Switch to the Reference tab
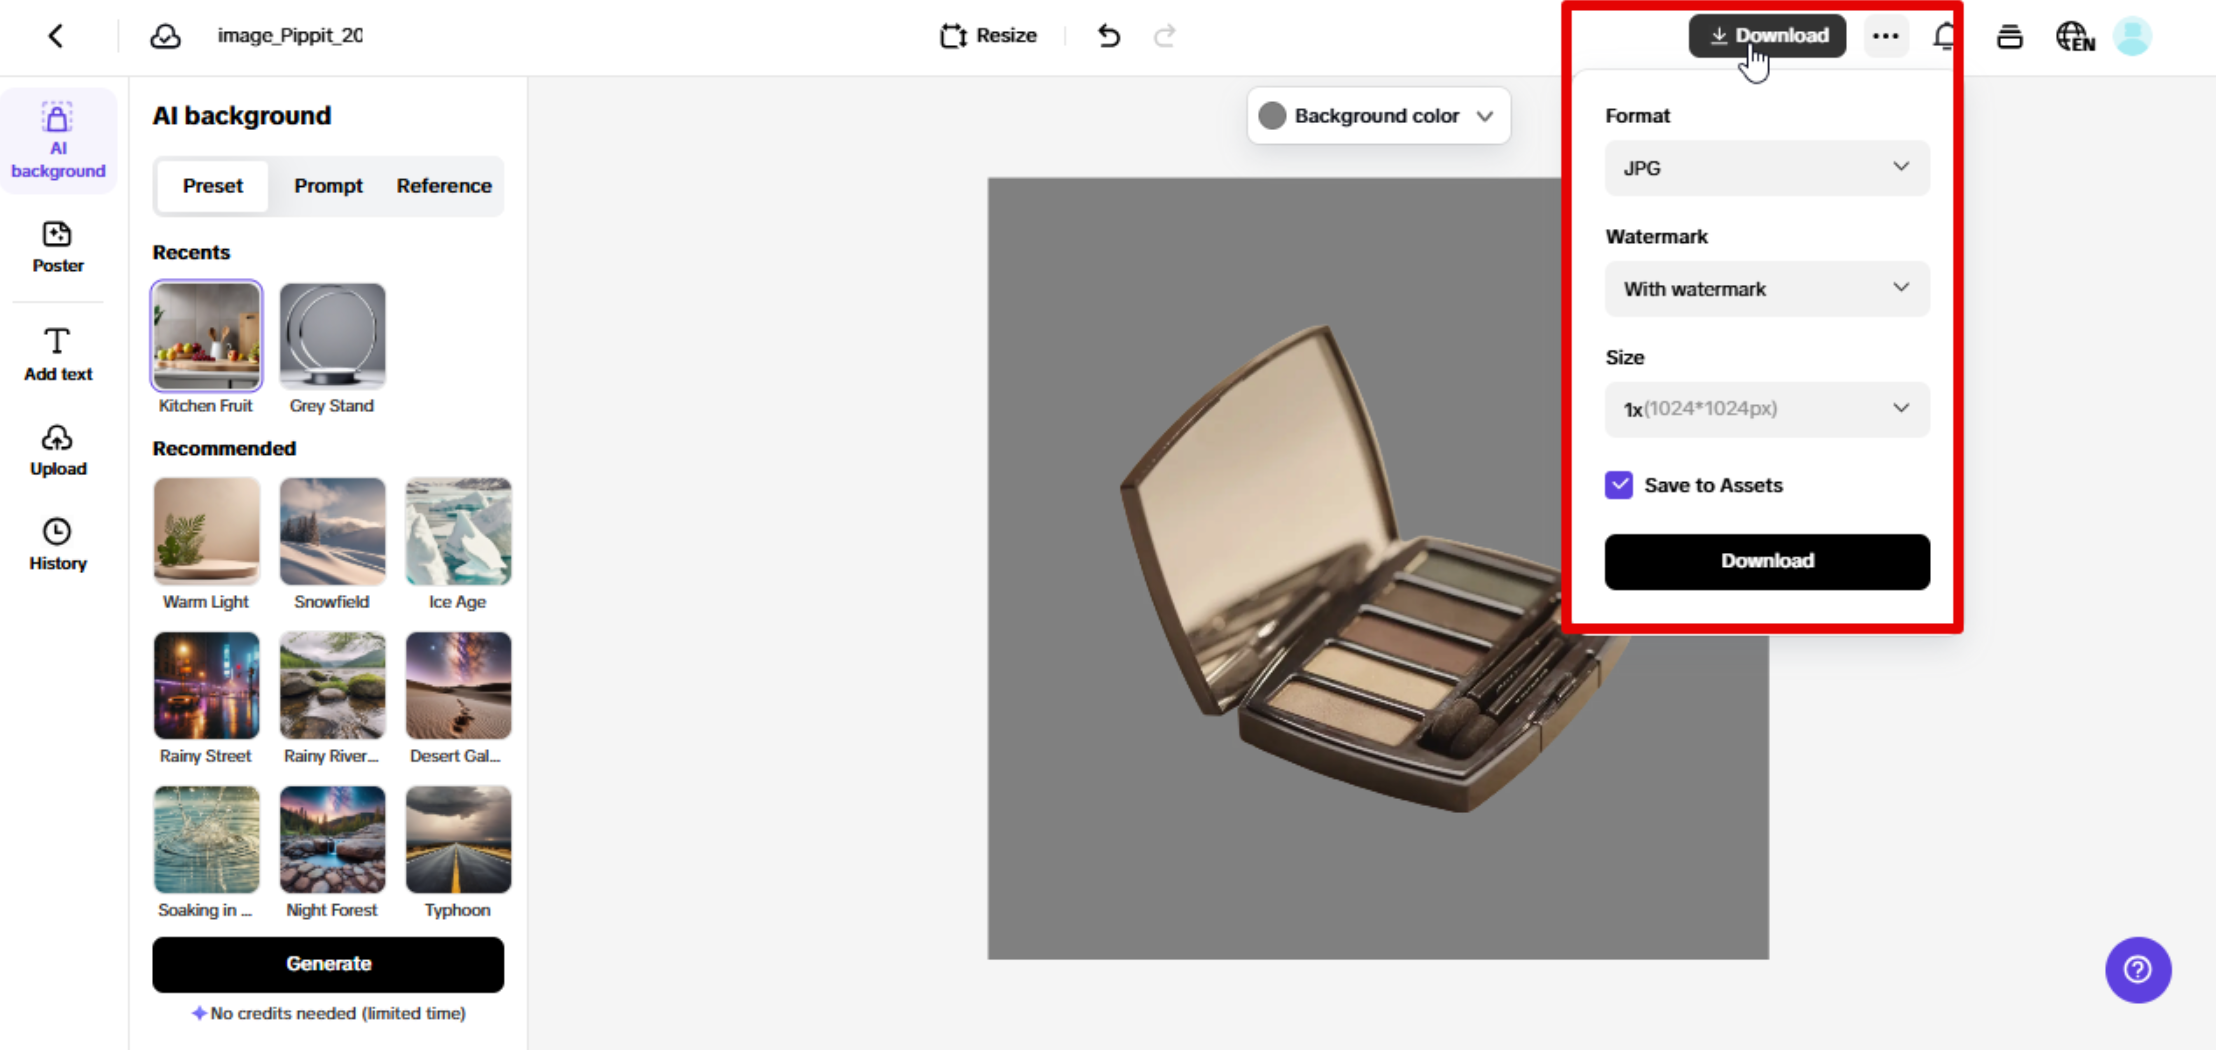2216x1050 pixels. pyautogui.click(x=444, y=186)
